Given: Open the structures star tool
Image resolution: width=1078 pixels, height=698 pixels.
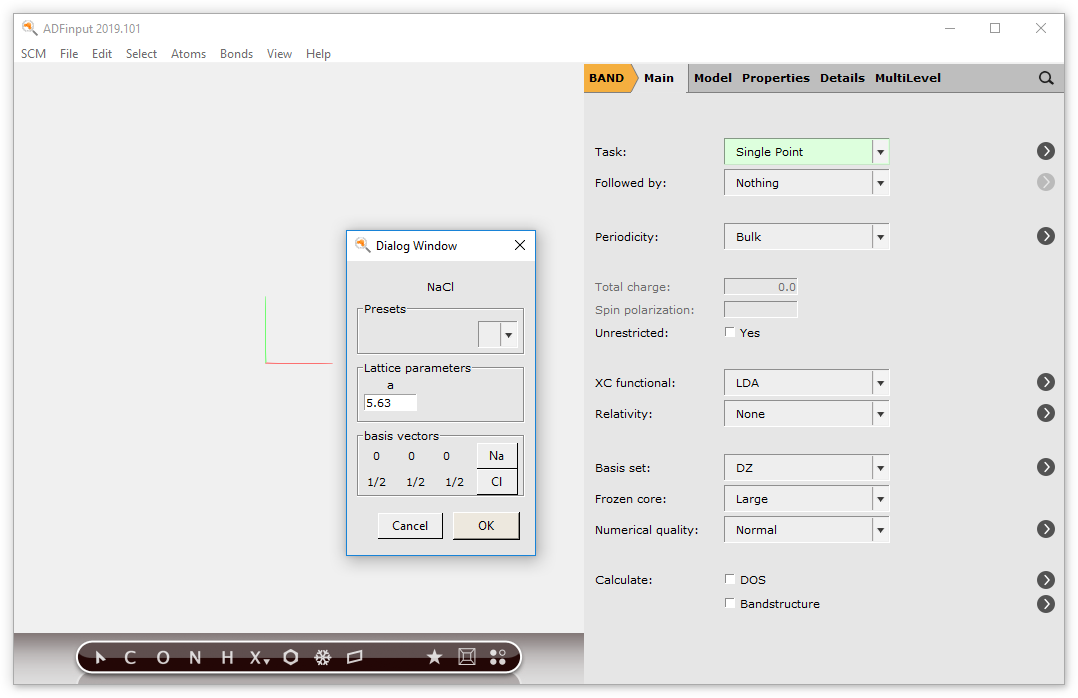Looking at the screenshot, I should [x=434, y=657].
